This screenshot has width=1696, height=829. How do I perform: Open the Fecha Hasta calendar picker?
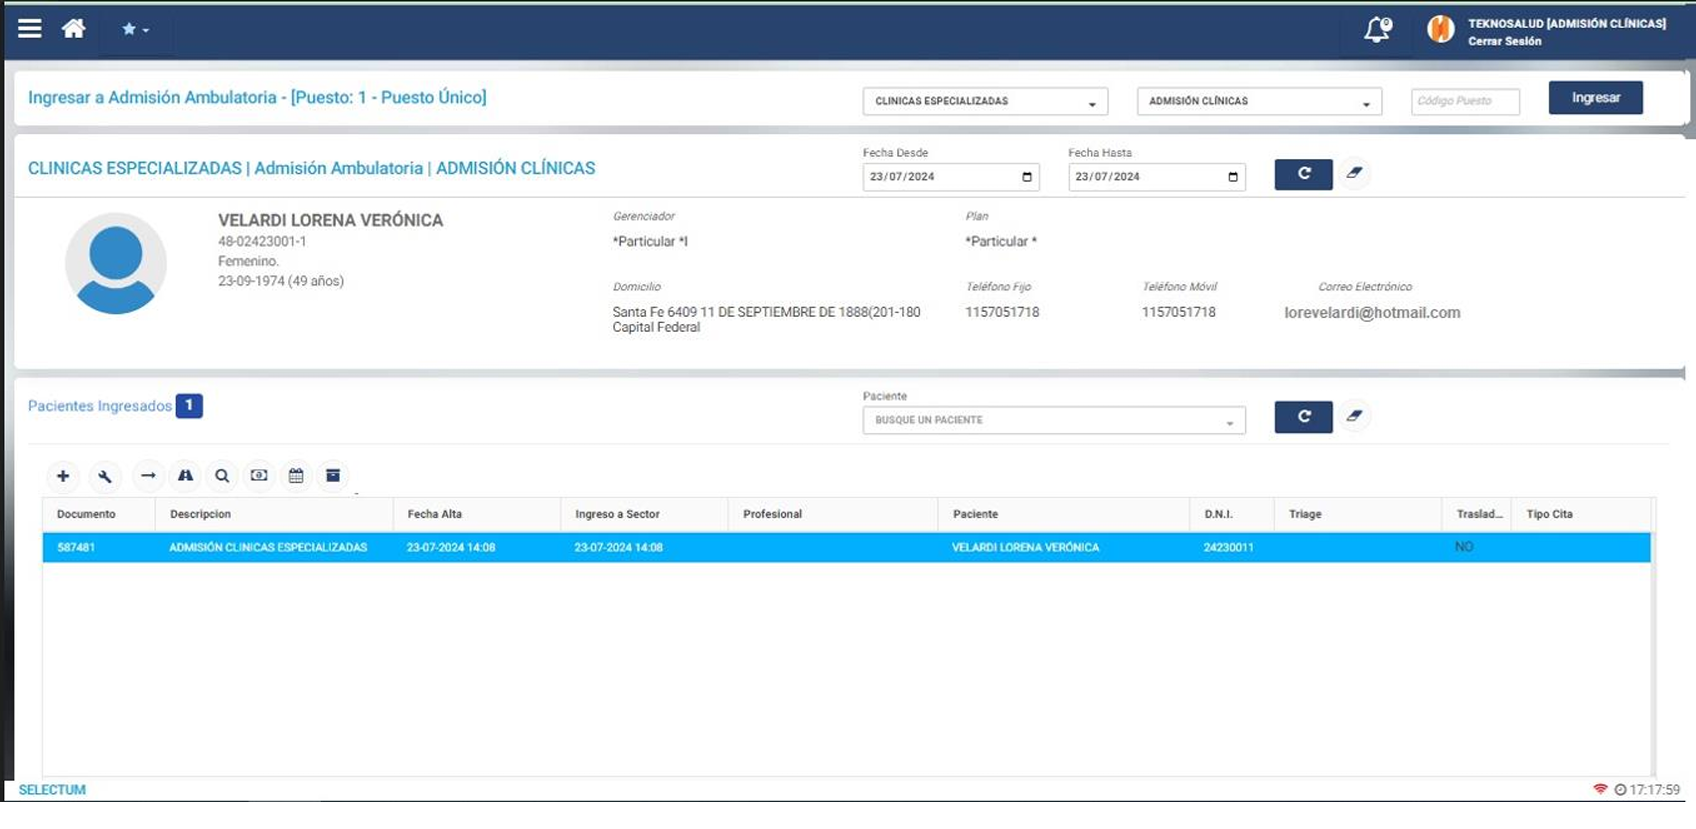click(1232, 177)
